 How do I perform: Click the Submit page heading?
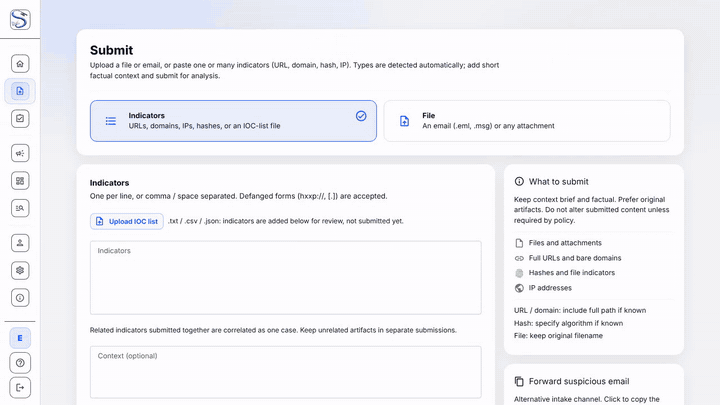(x=111, y=50)
